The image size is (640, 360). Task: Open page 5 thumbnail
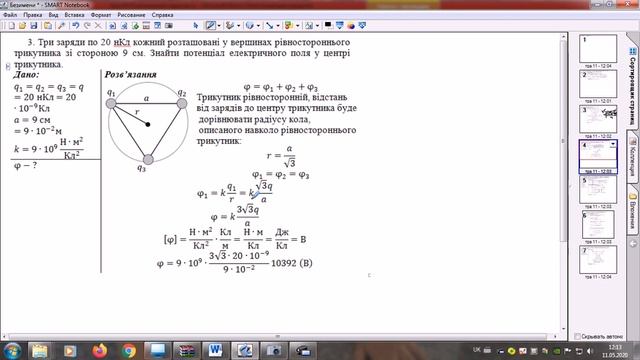(598, 189)
